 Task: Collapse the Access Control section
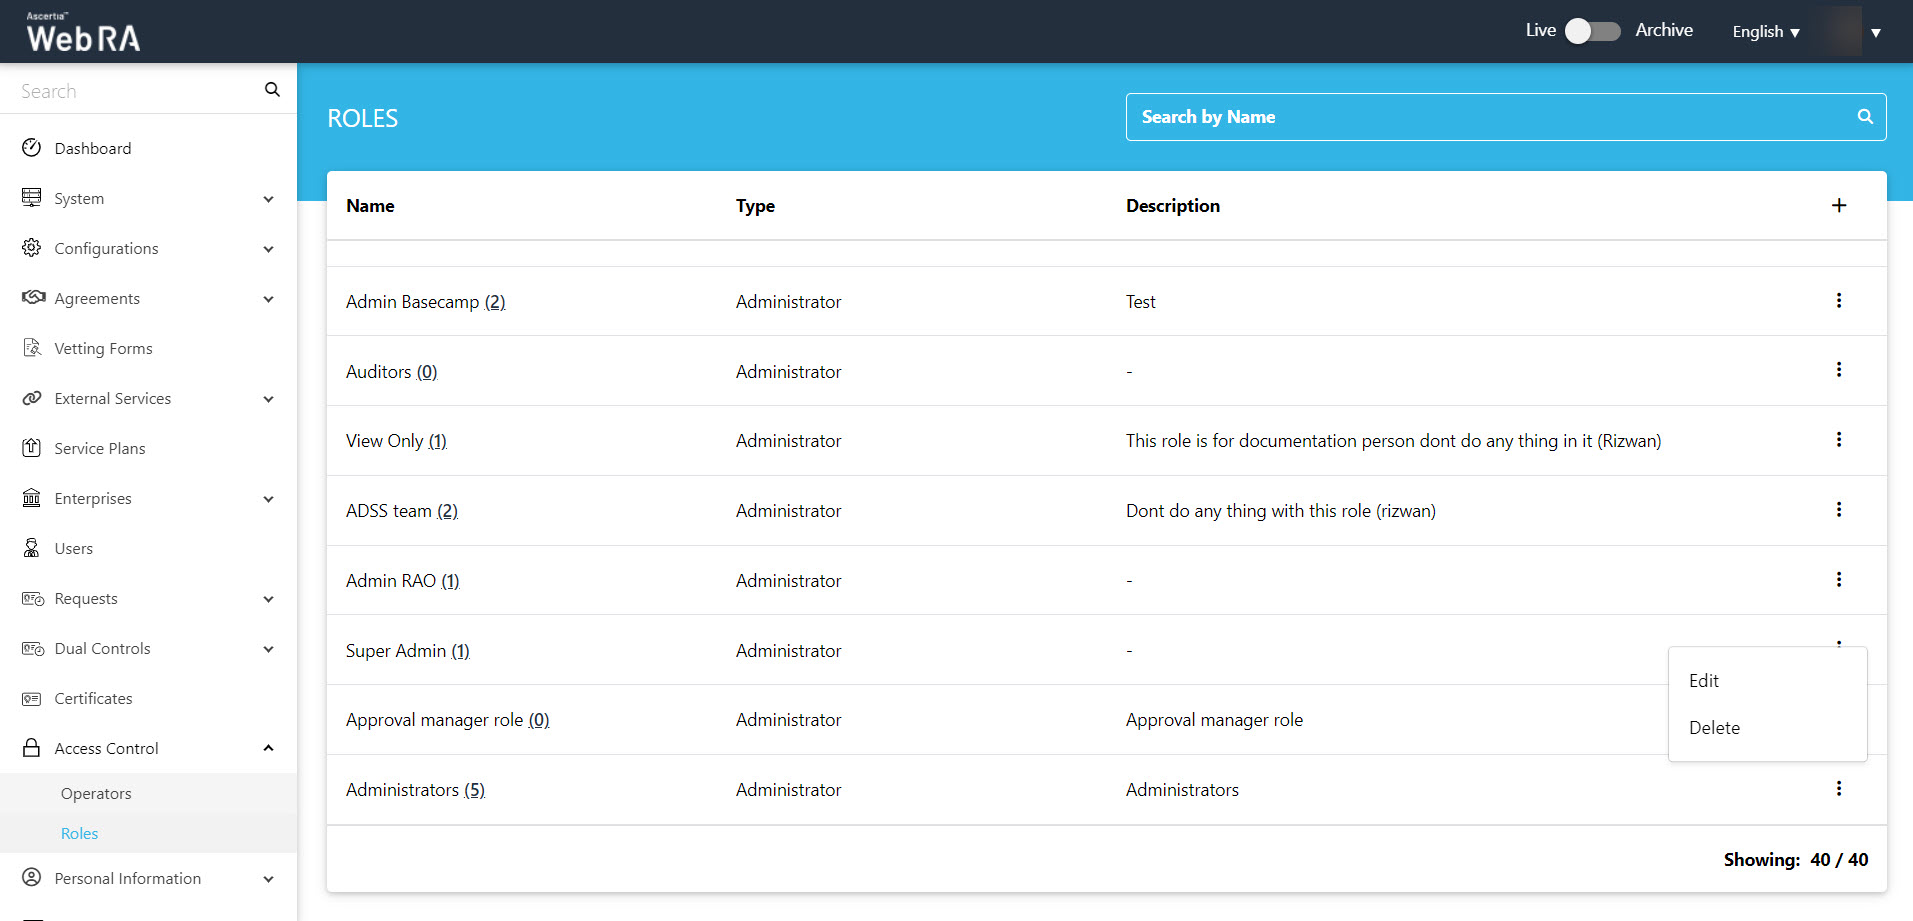click(x=268, y=748)
